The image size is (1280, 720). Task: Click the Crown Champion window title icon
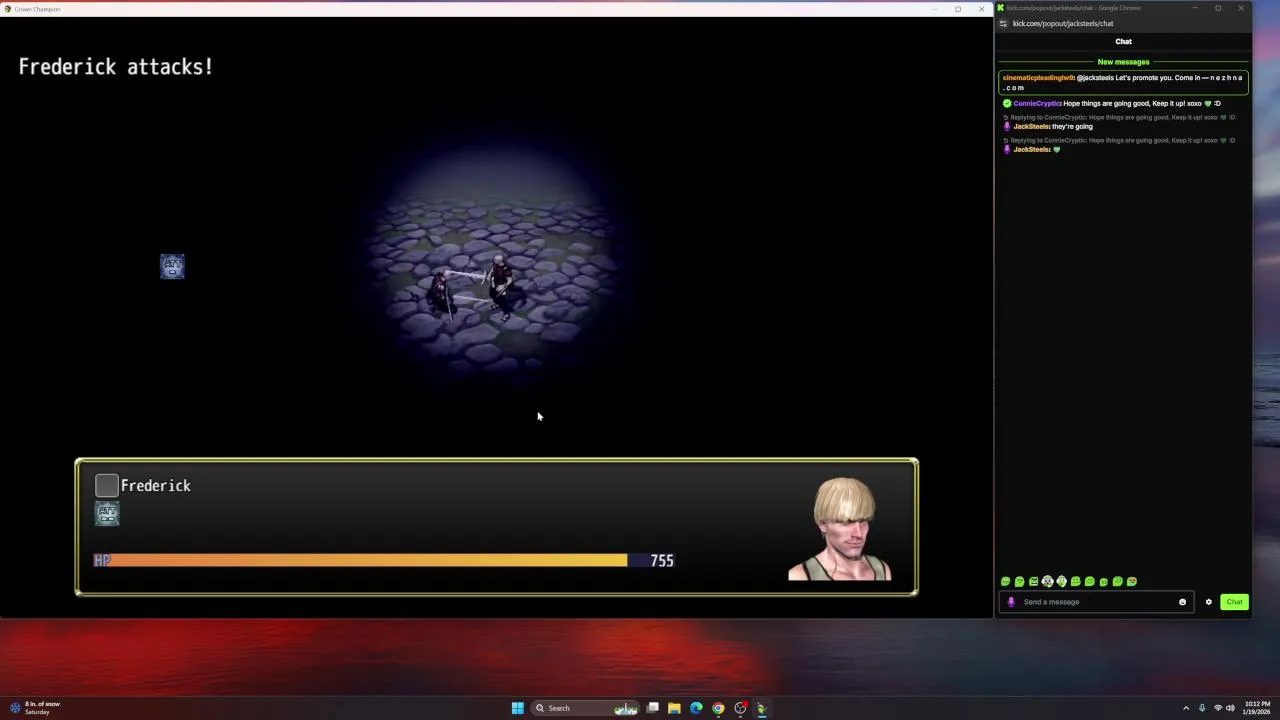(x=8, y=9)
